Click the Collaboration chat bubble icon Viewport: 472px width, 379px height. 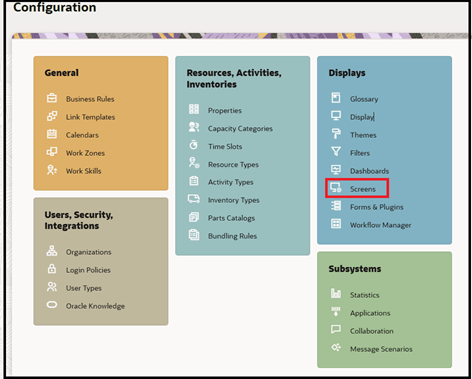click(x=336, y=330)
